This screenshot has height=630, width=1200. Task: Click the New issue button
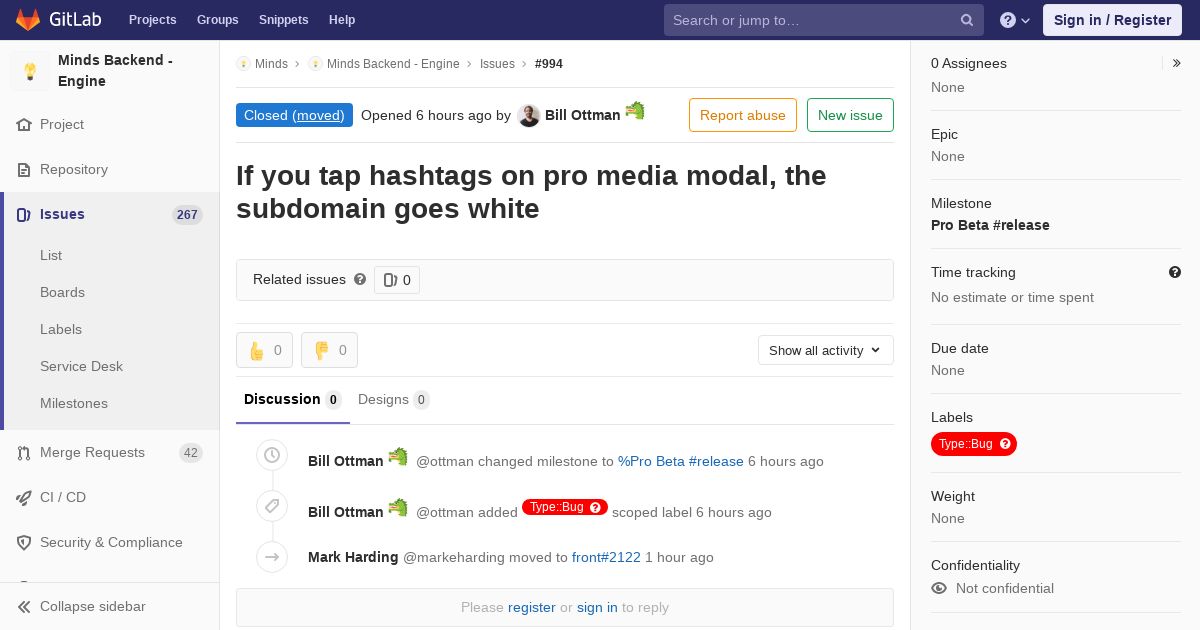pos(850,115)
